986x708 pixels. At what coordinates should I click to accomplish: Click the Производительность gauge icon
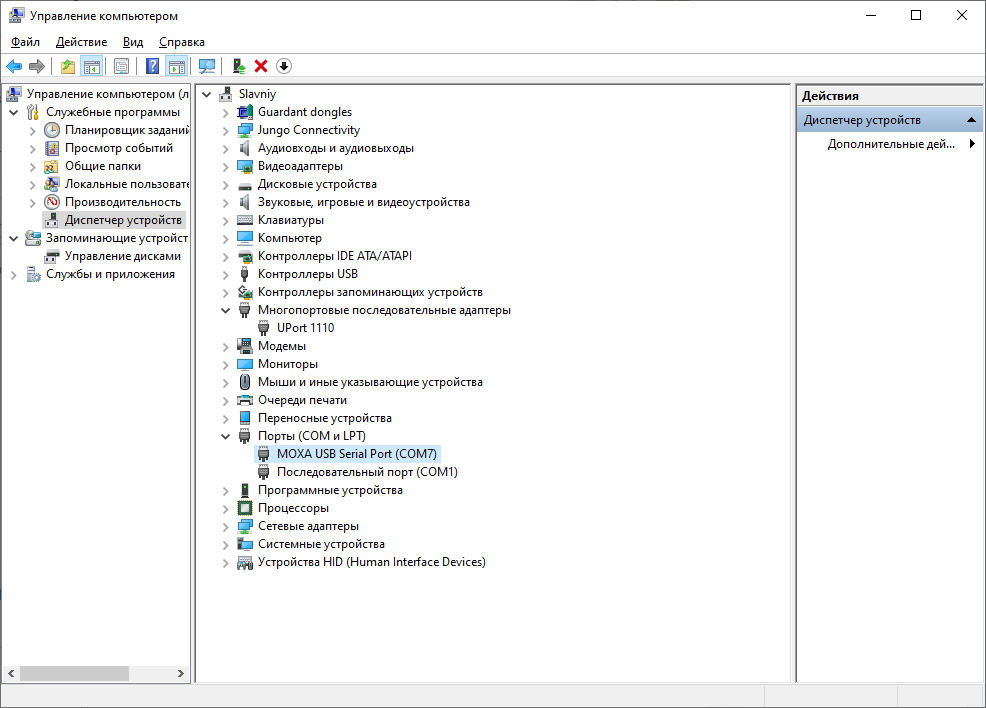click(x=52, y=202)
